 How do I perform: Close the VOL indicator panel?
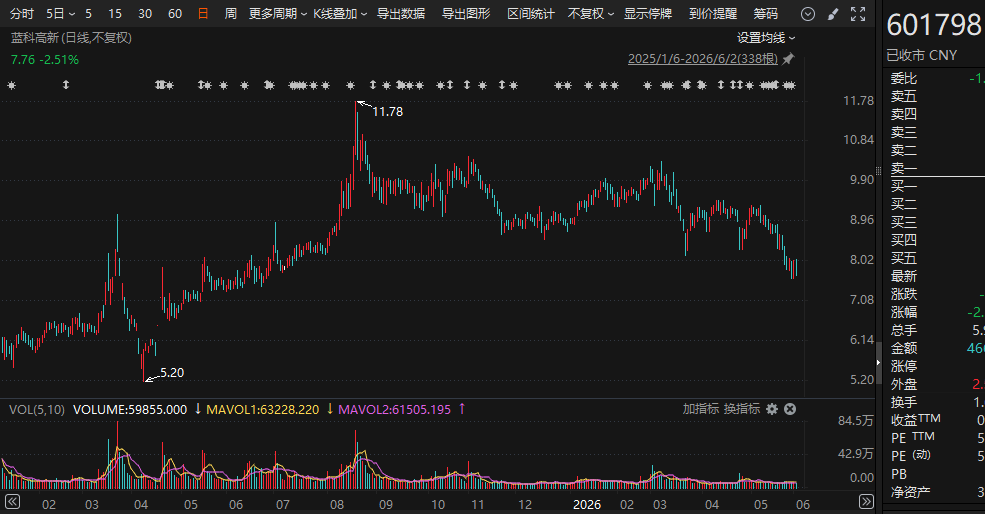point(790,409)
